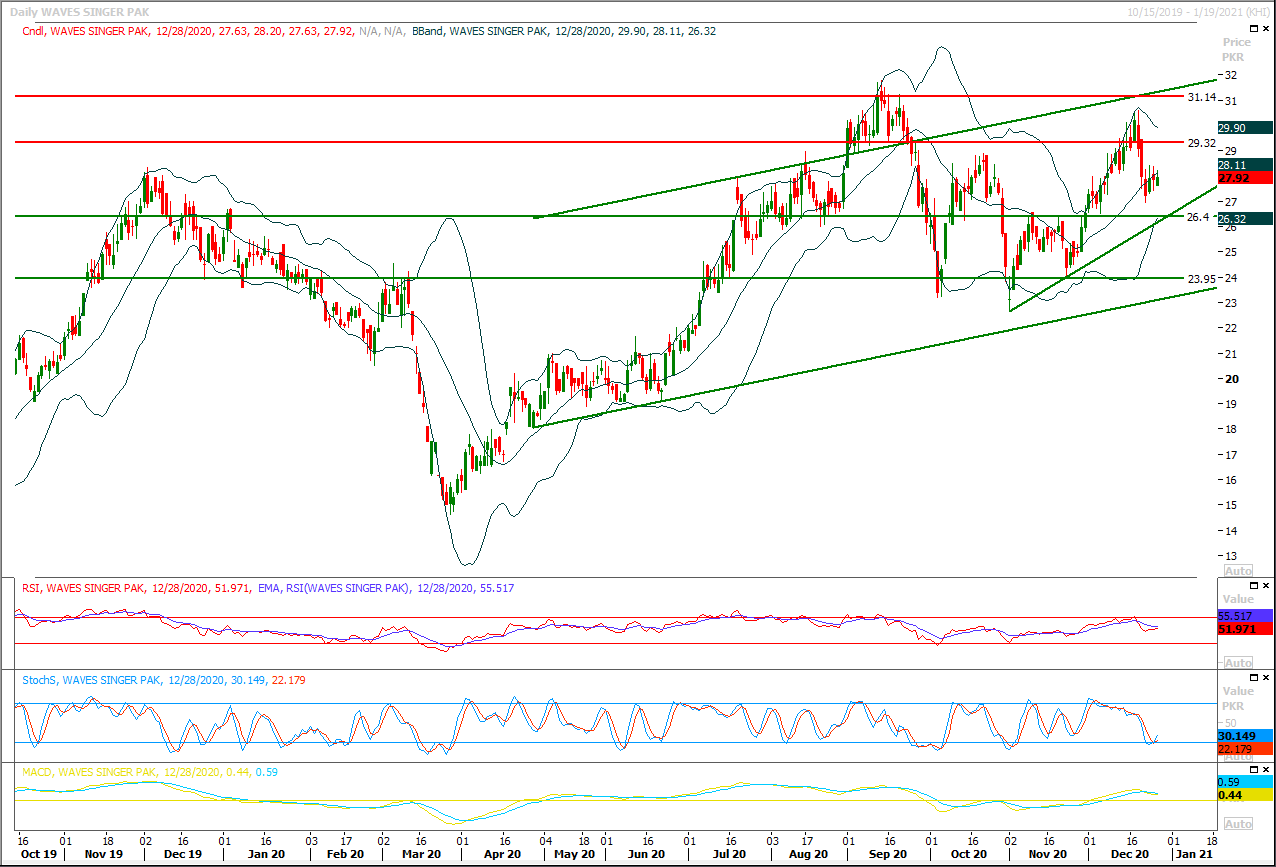Click the 23.95 support line label

(1201, 279)
